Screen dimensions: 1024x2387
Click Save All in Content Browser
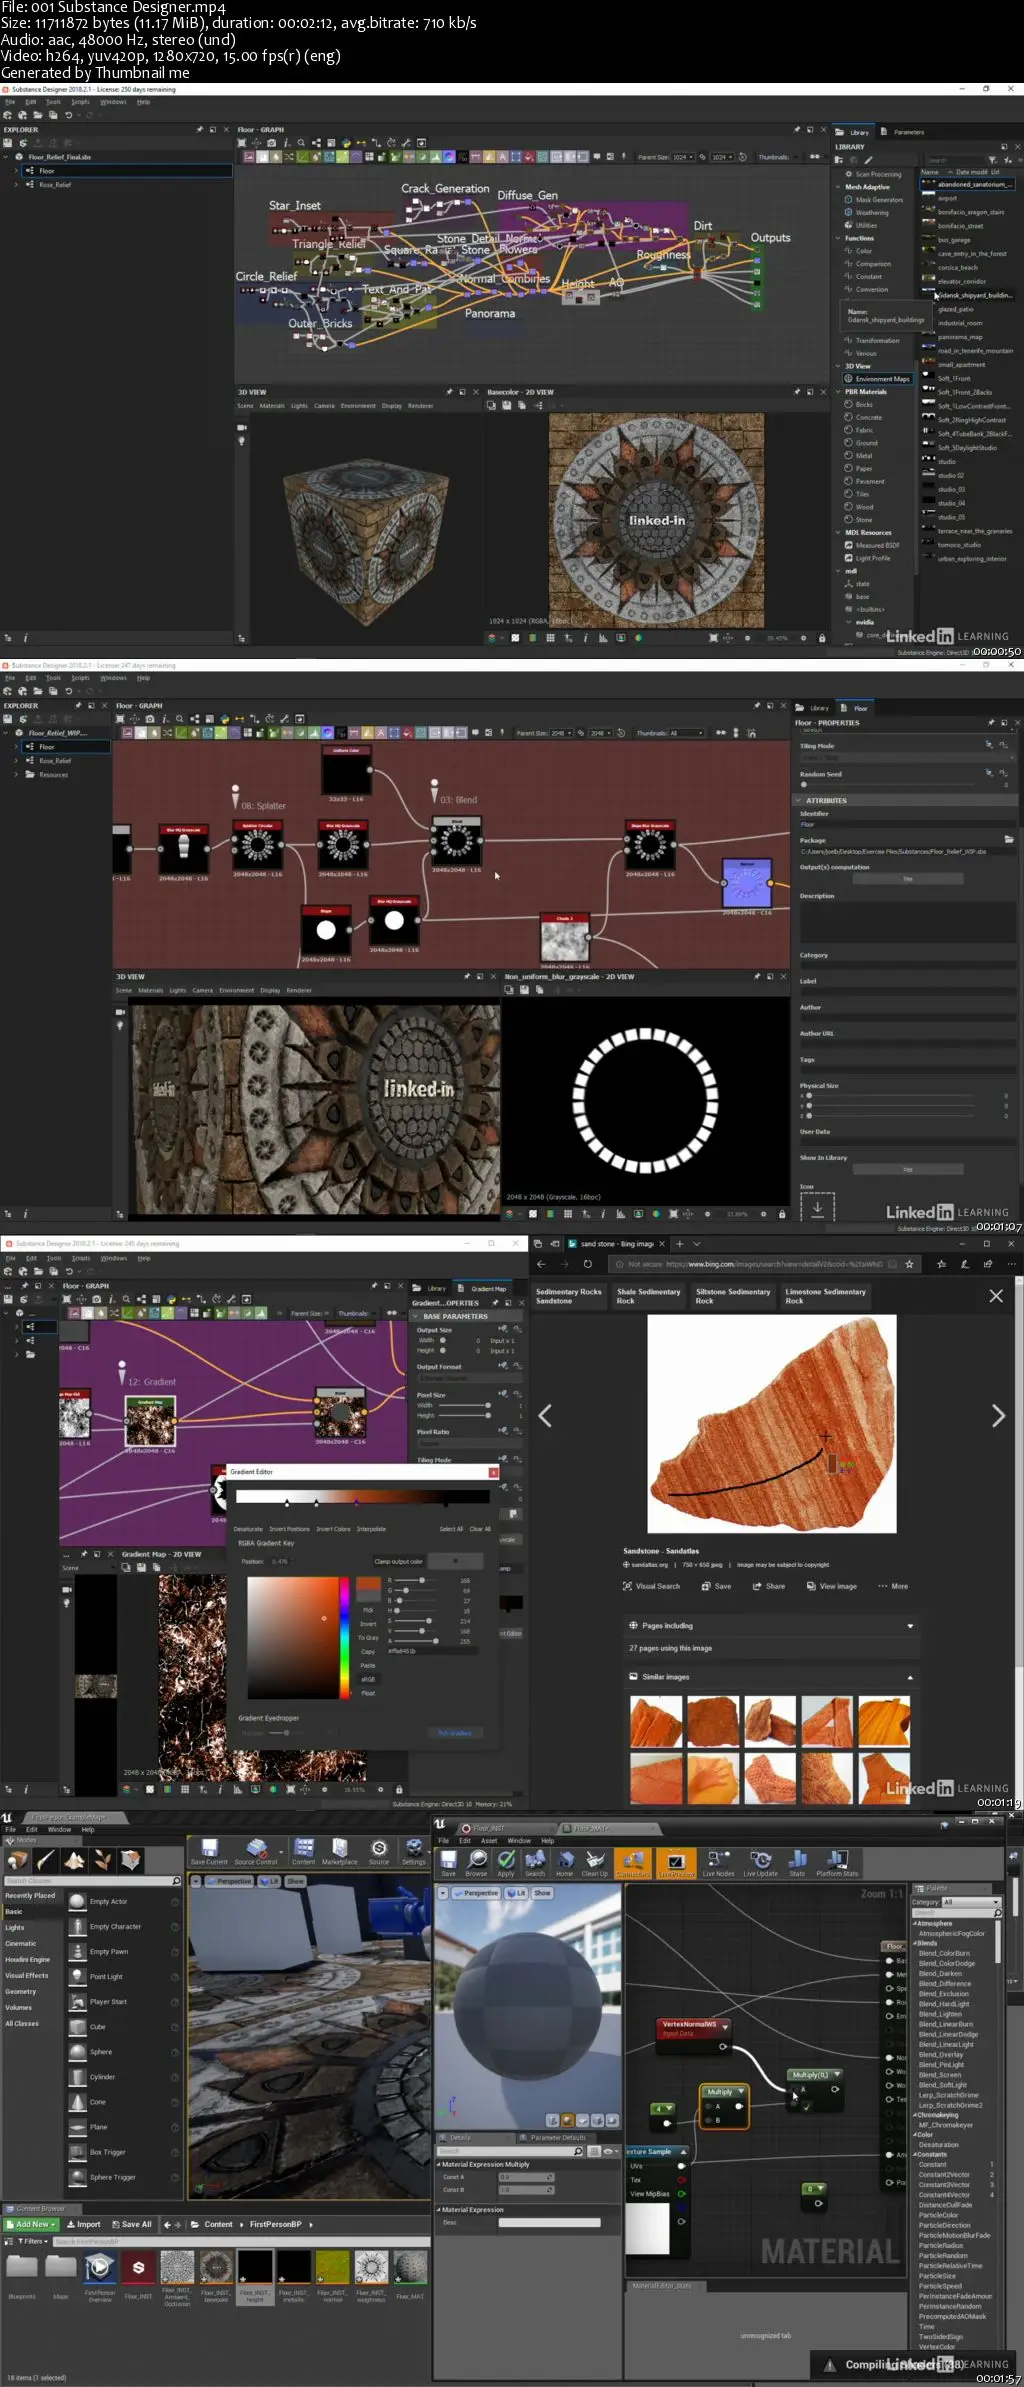coord(133,2224)
